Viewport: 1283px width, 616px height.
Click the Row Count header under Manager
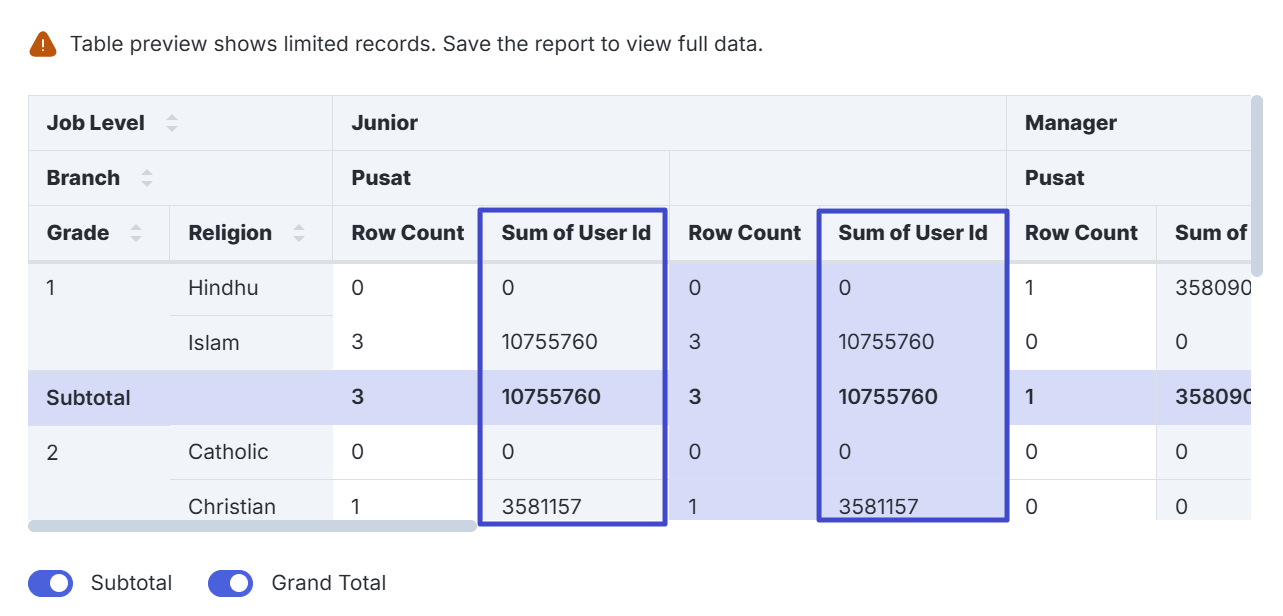point(1081,233)
